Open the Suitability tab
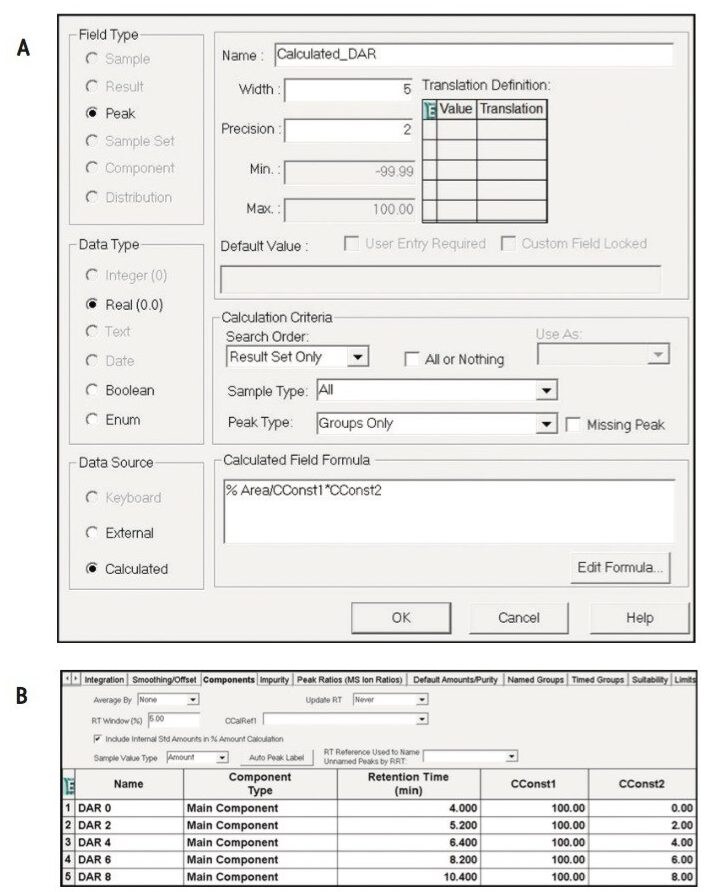722x892 pixels. (650, 680)
